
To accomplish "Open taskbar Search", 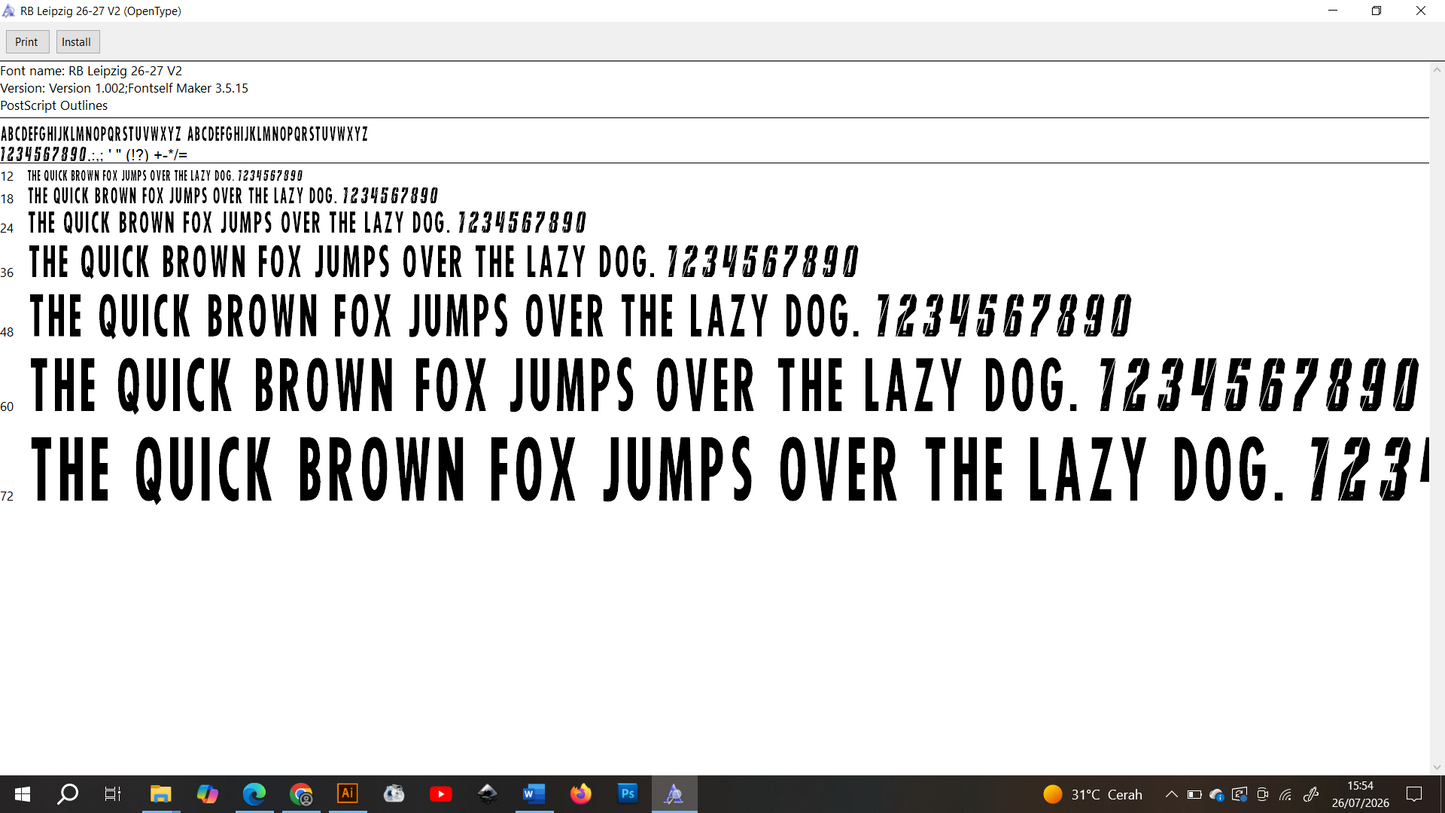I will [x=68, y=794].
